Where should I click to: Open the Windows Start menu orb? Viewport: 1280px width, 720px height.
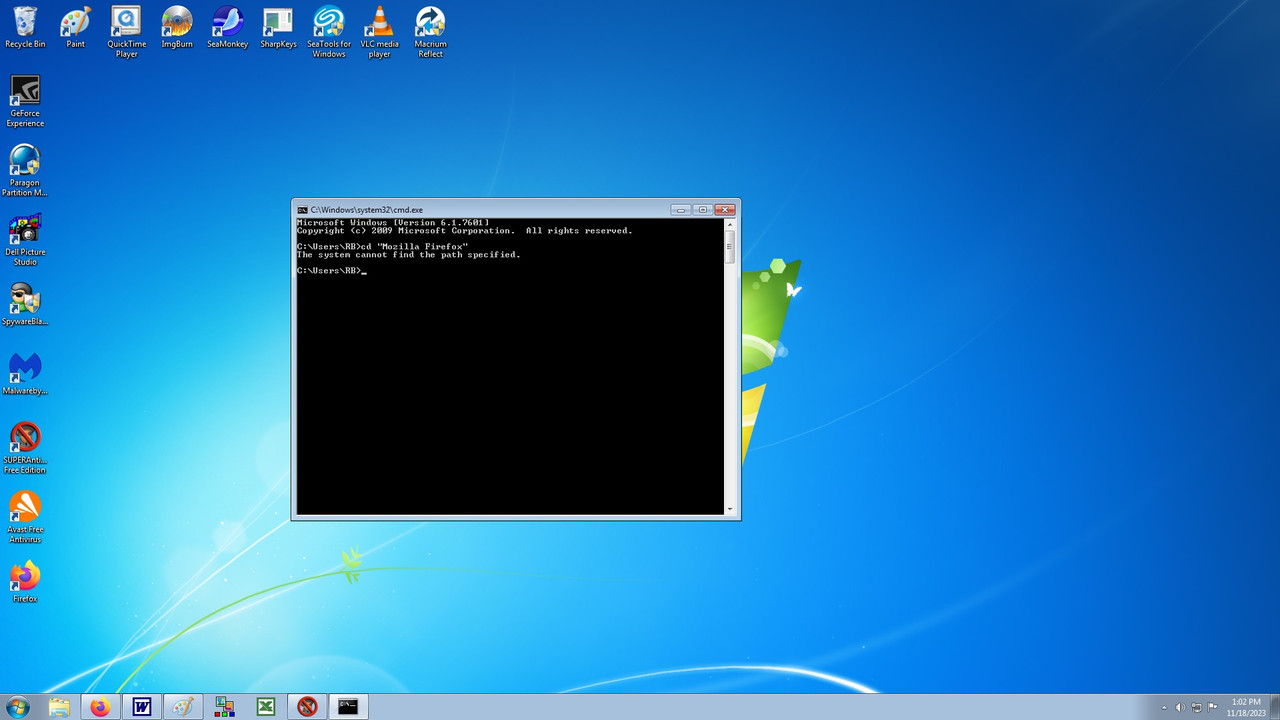pyautogui.click(x=17, y=707)
